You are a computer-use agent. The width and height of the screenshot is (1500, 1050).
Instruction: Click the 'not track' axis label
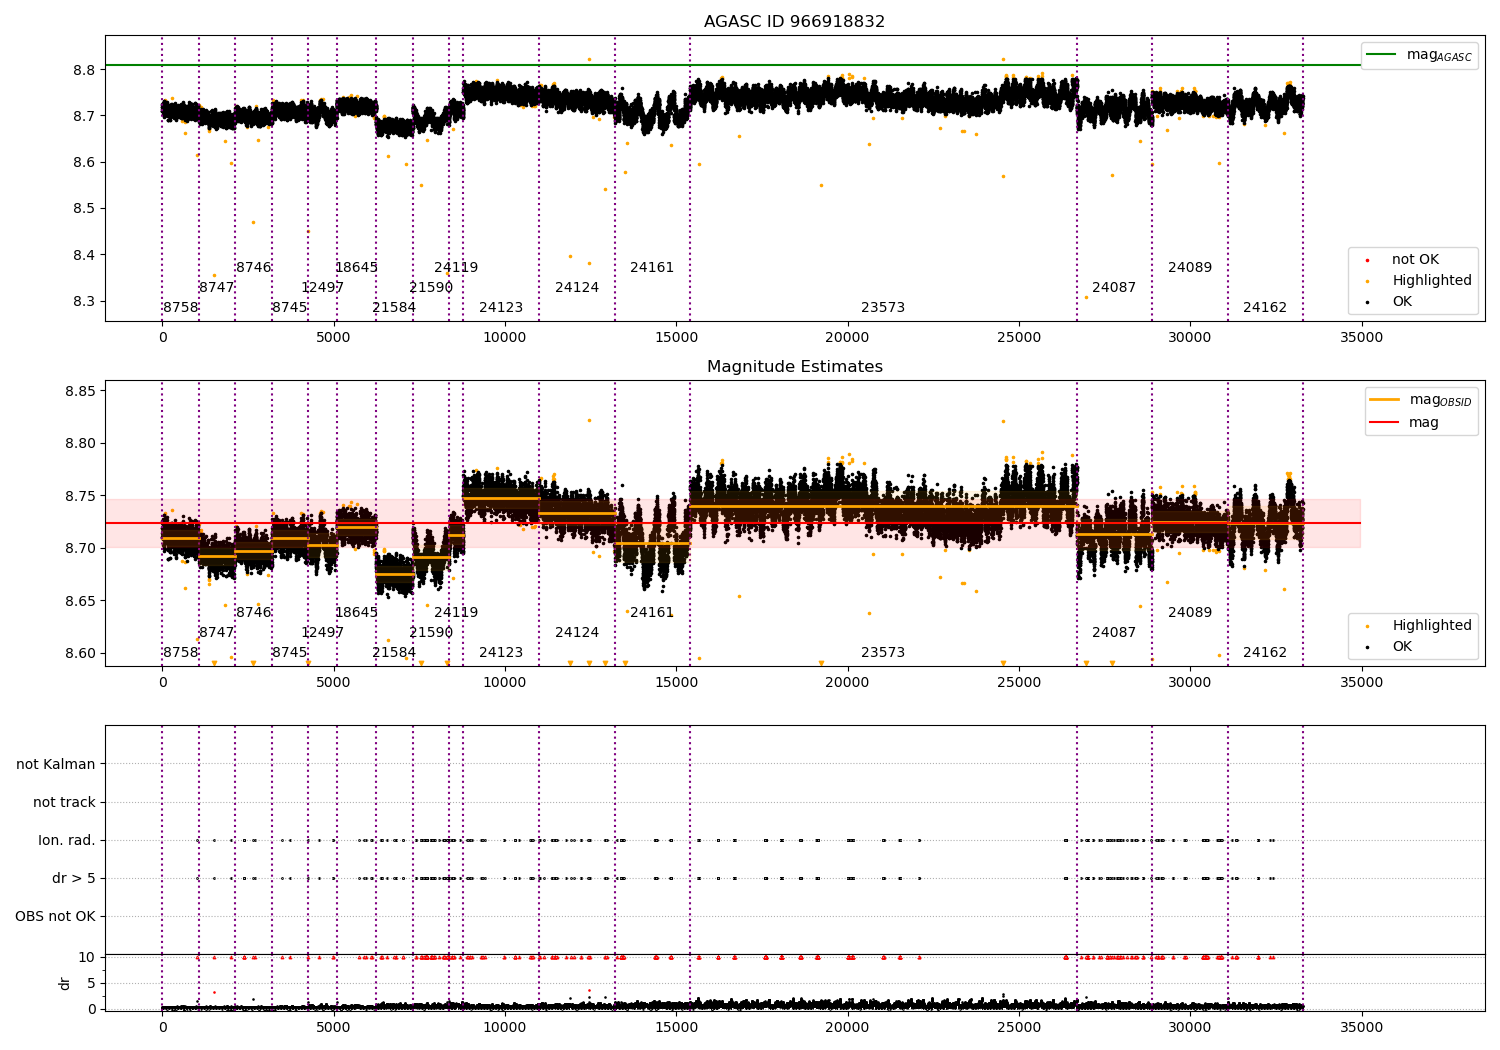pos(64,802)
